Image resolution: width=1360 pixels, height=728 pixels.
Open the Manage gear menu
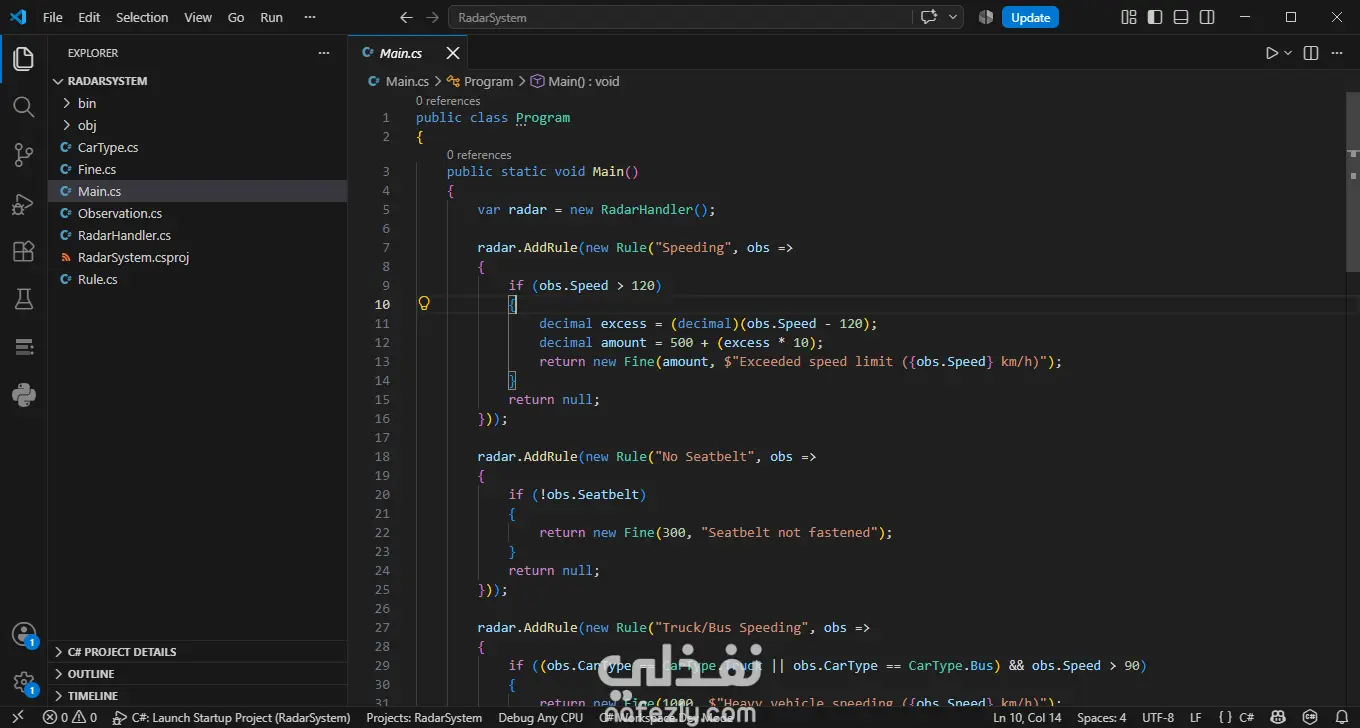pos(23,683)
